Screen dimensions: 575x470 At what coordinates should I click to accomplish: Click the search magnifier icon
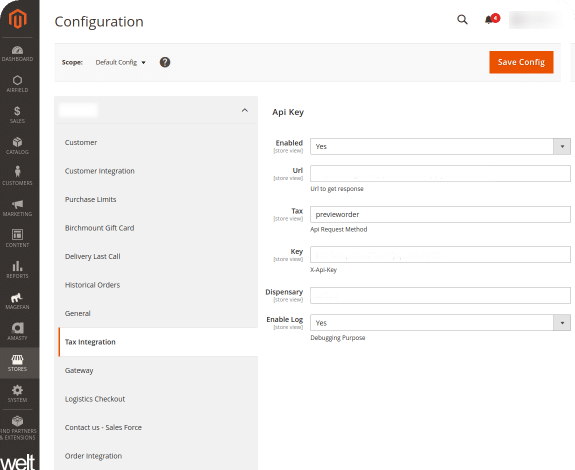(462, 19)
